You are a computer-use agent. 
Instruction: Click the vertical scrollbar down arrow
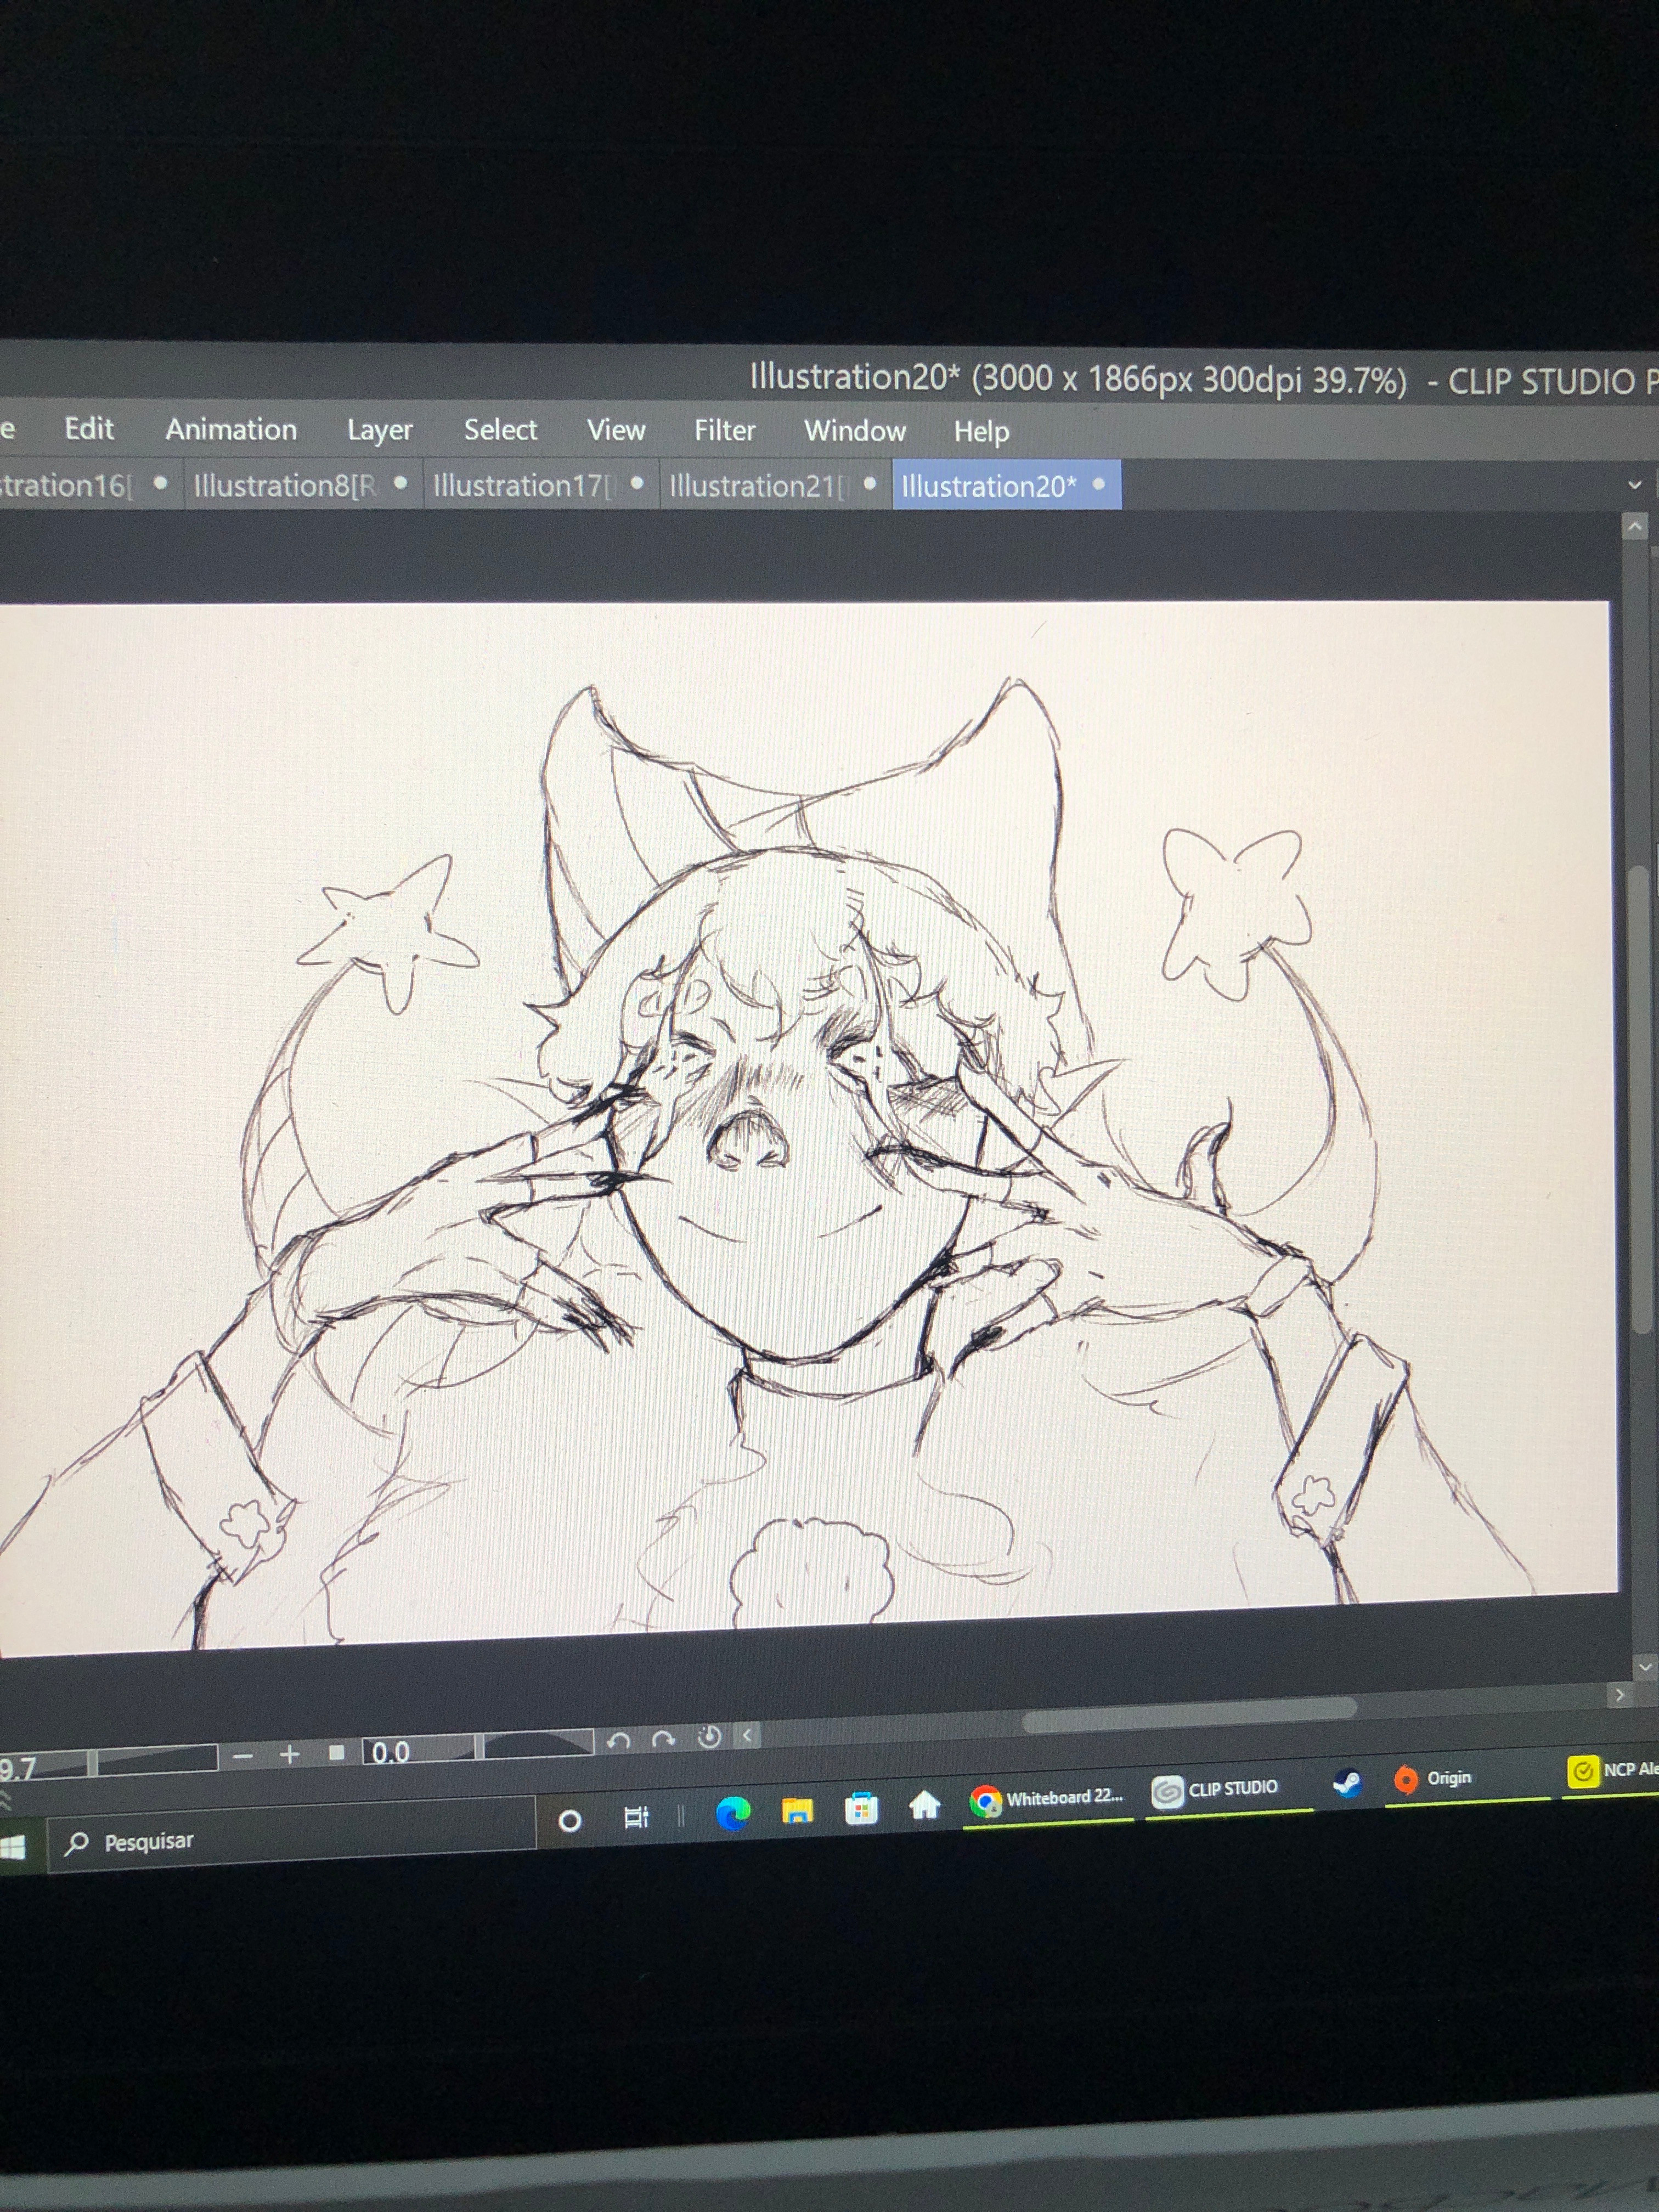[x=1645, y=1667]
